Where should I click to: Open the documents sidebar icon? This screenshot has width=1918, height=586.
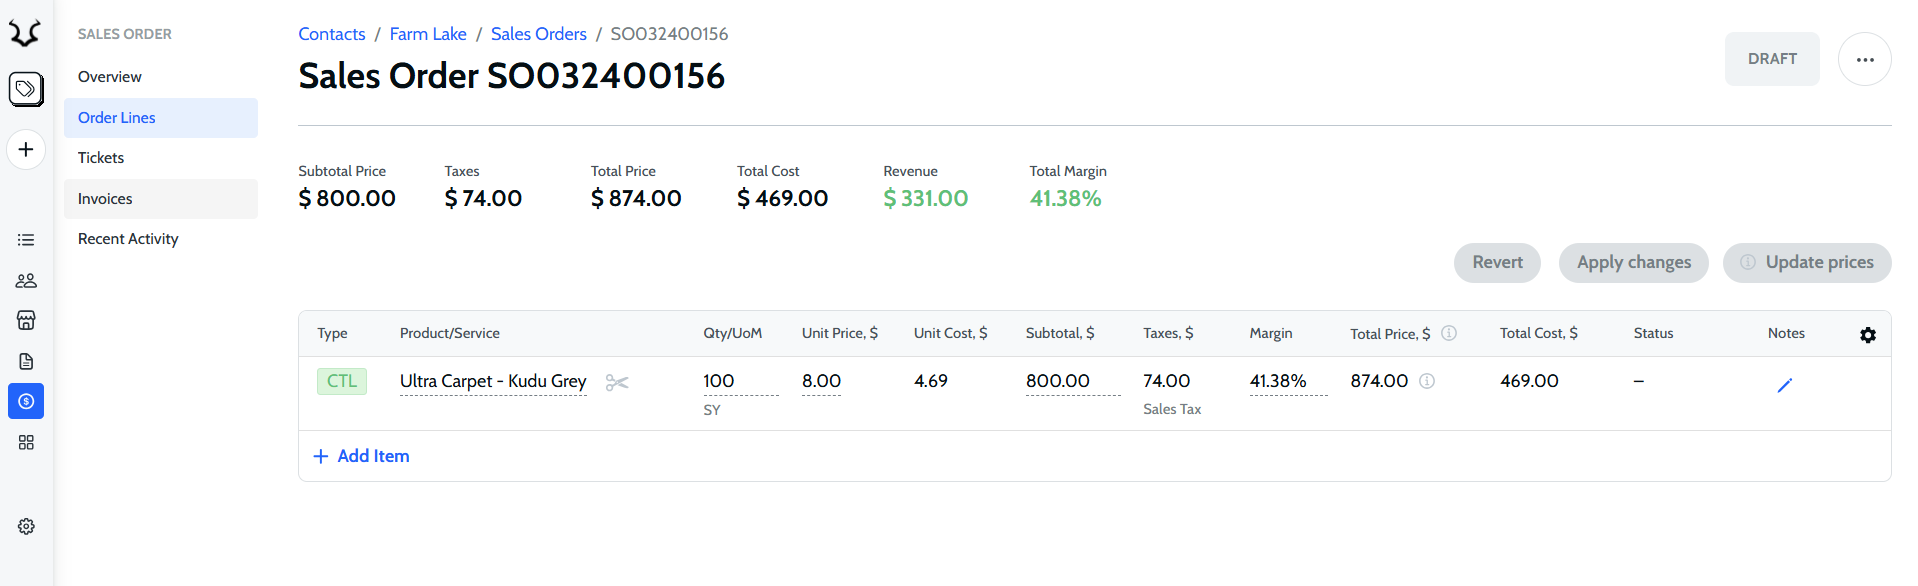click(26, 361)
